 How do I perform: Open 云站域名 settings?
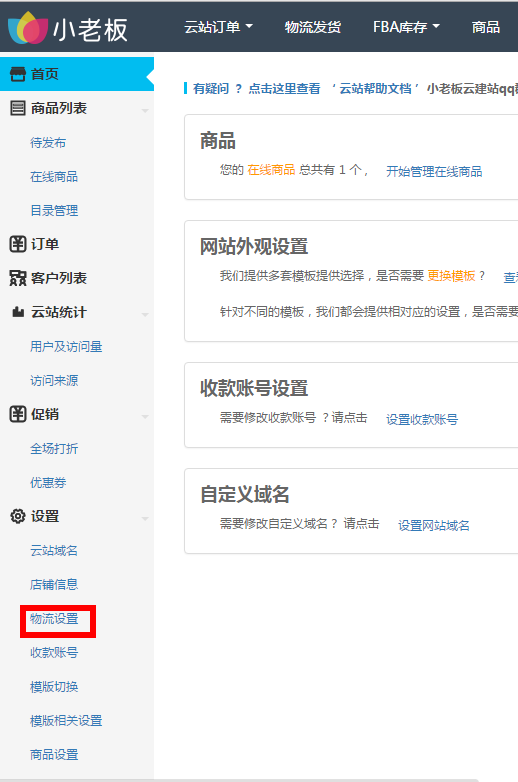click(54, 551)
